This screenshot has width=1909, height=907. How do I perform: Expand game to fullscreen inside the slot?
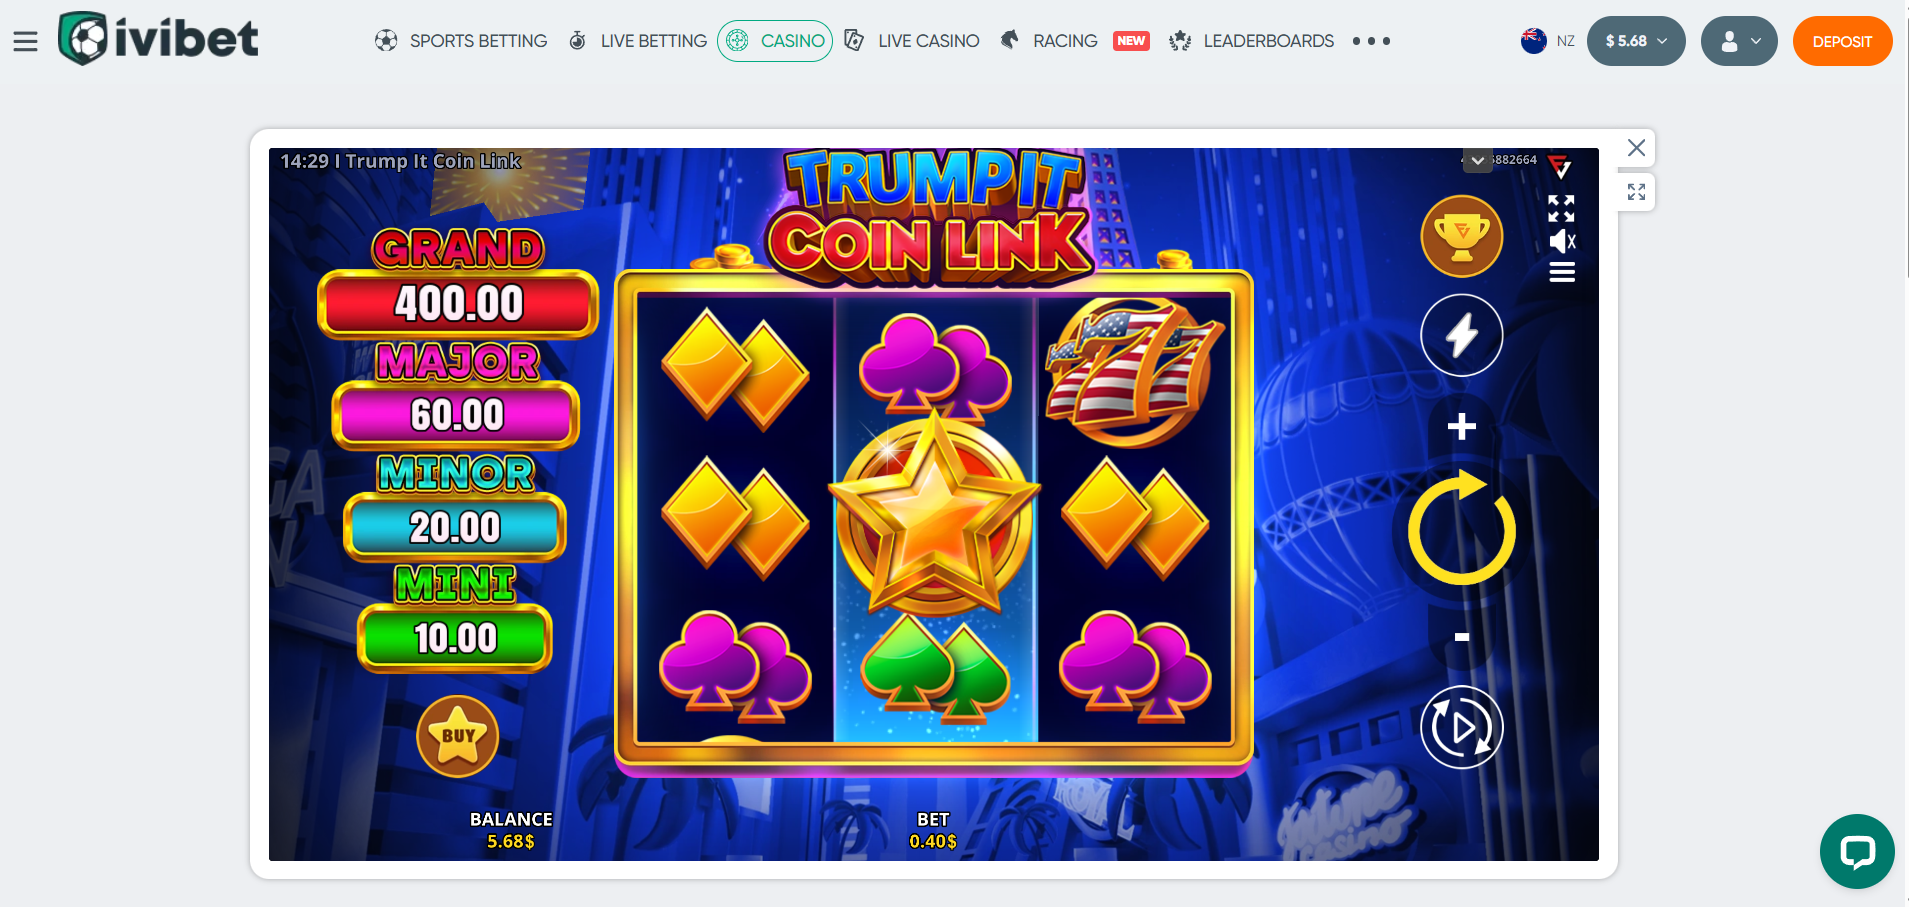[1561, 208]
